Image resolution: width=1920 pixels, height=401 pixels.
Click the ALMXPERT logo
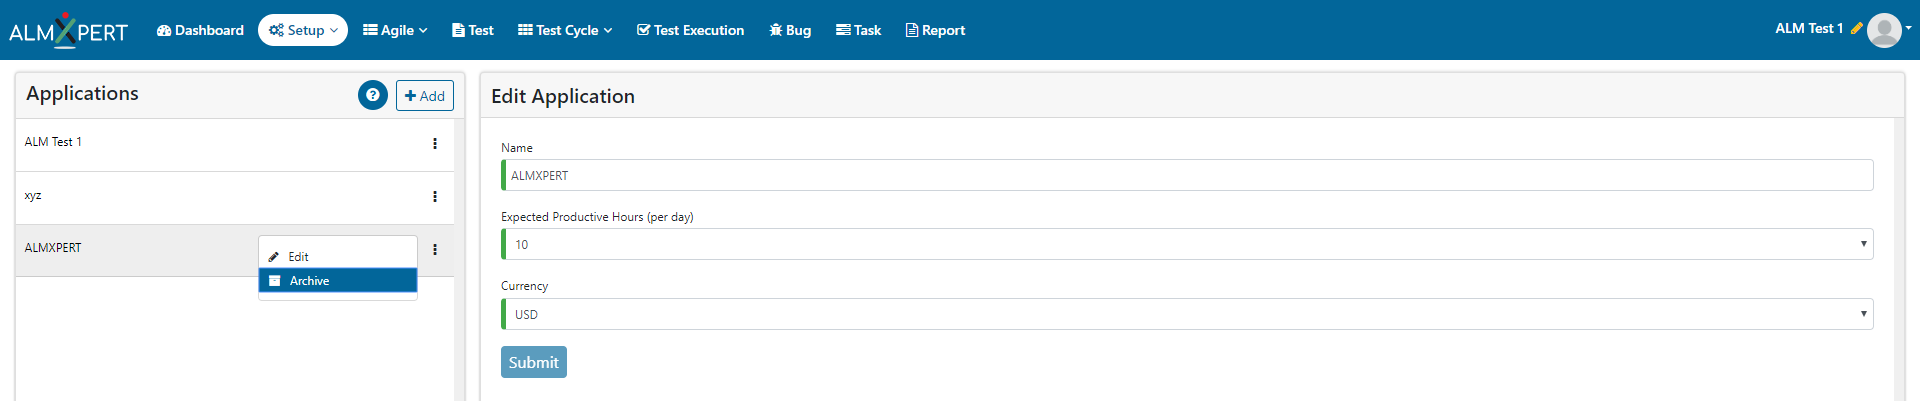pos(68,30)
